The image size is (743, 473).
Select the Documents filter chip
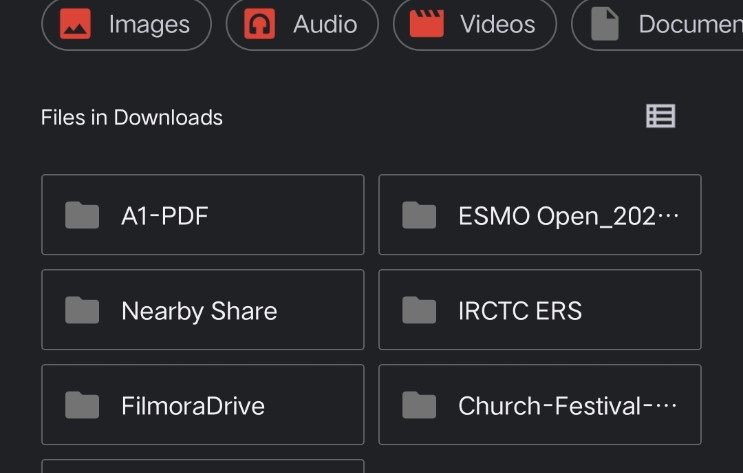pyautogui.click(x=658, y=24)
